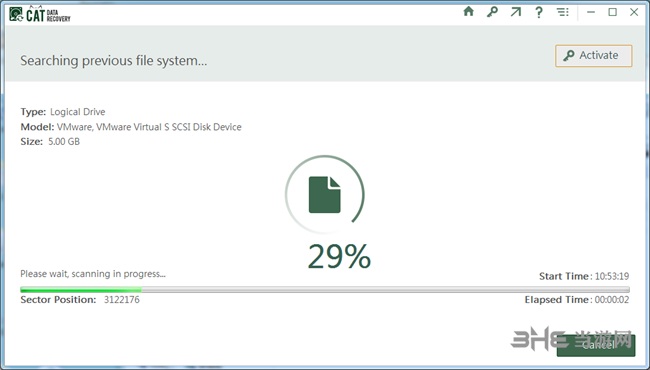Viewport: 650px width, 370px height.
Task: Click the Size 5.00 GB text
Action: (50, 142)
